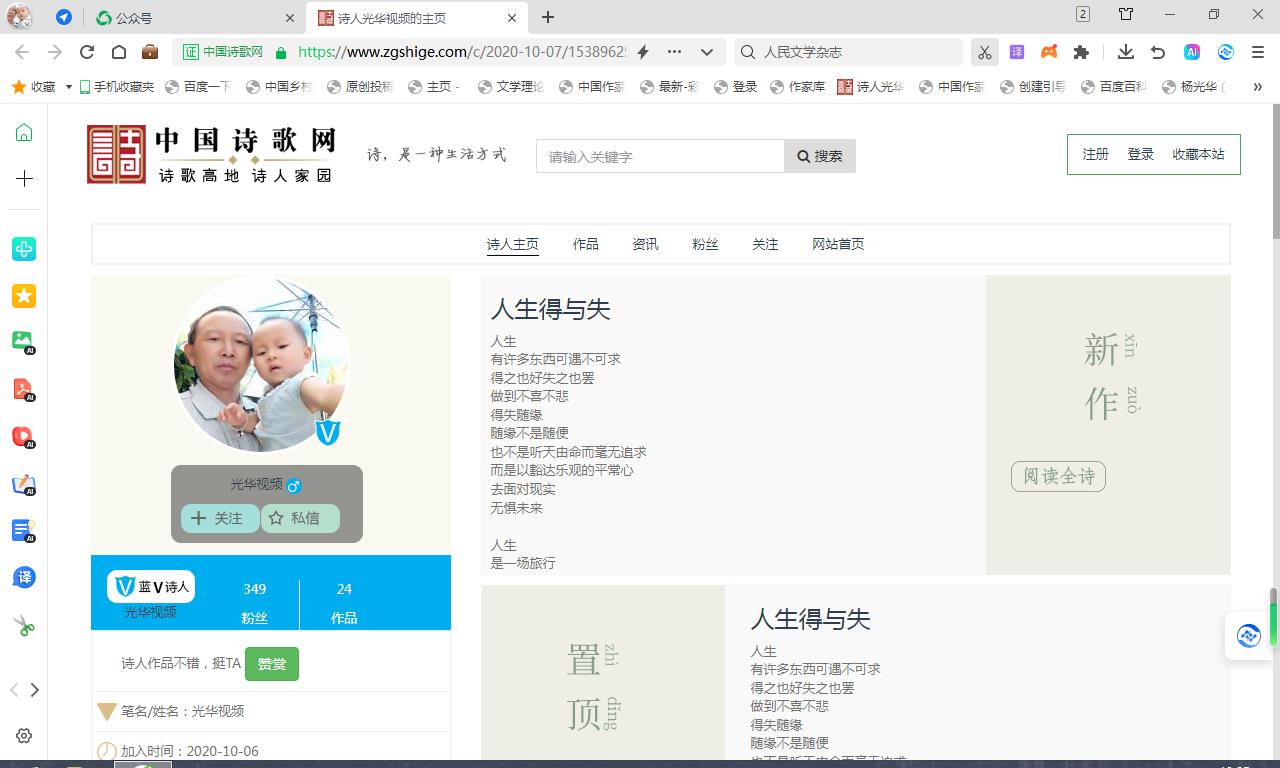The width and height of the screenshot is (1280, 768).
Task: Select the 诗人主页 navigation tab
Action: (513, 244)
